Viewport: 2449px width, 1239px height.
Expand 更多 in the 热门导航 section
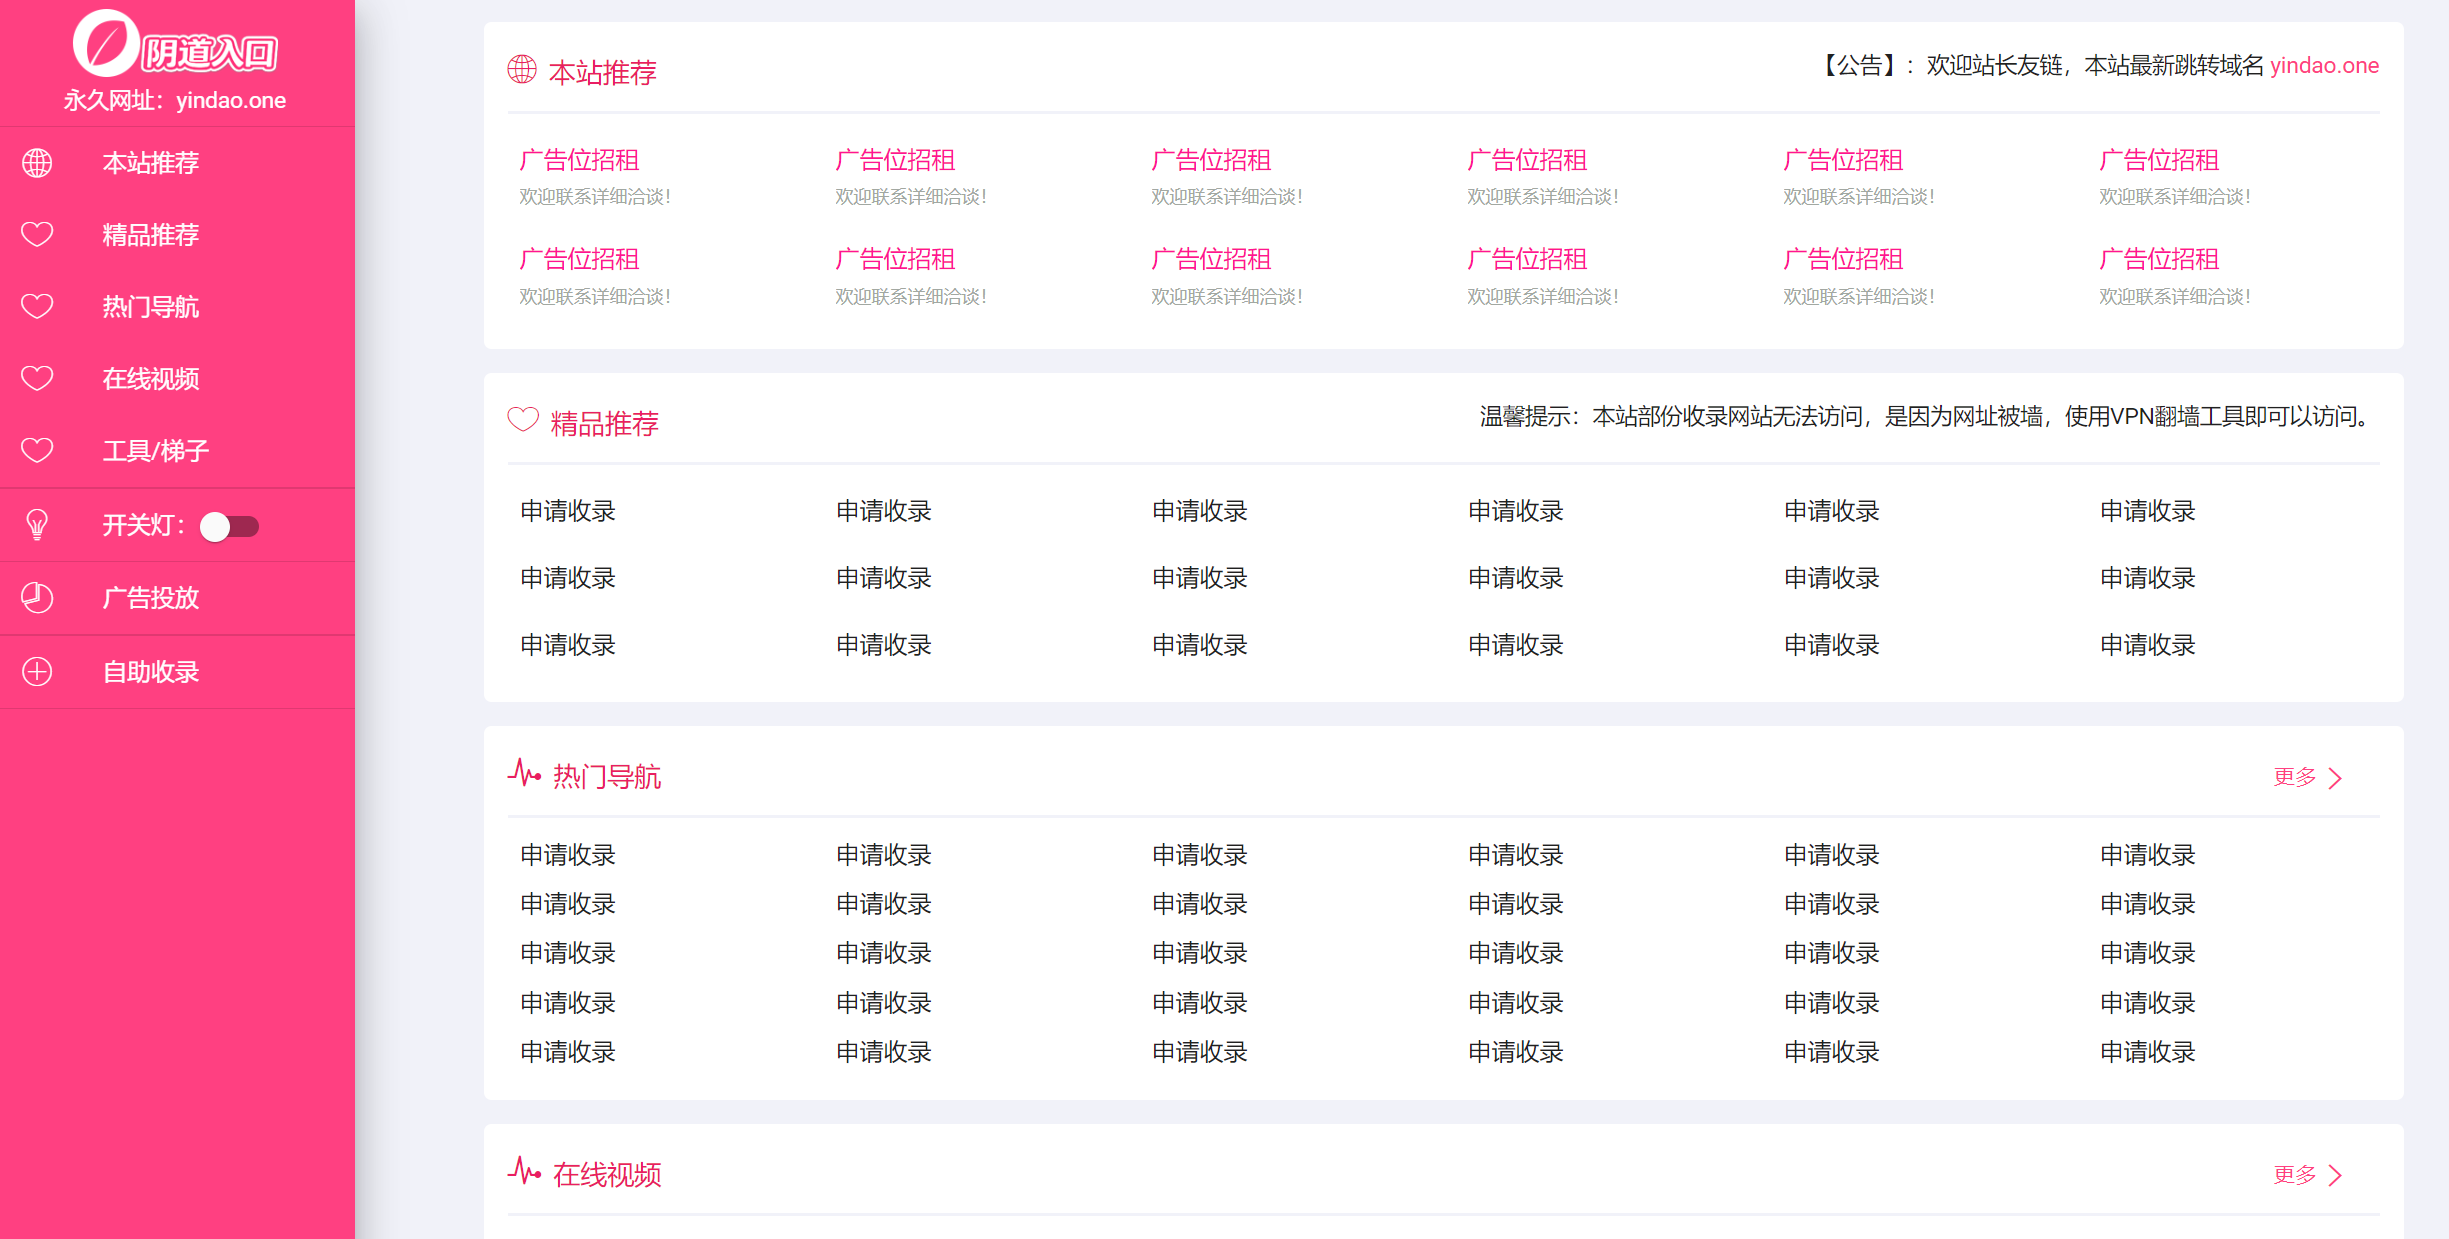(2294, 777)
